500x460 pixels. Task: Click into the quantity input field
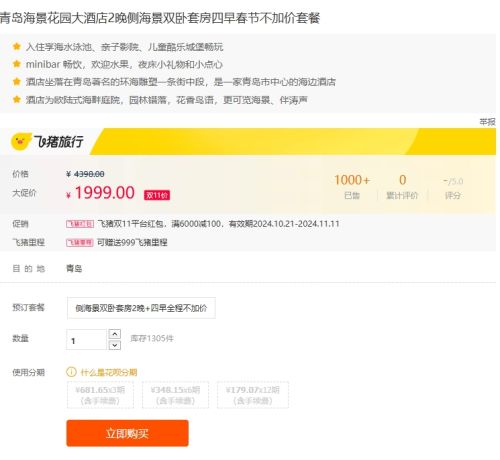pos(87,340)
